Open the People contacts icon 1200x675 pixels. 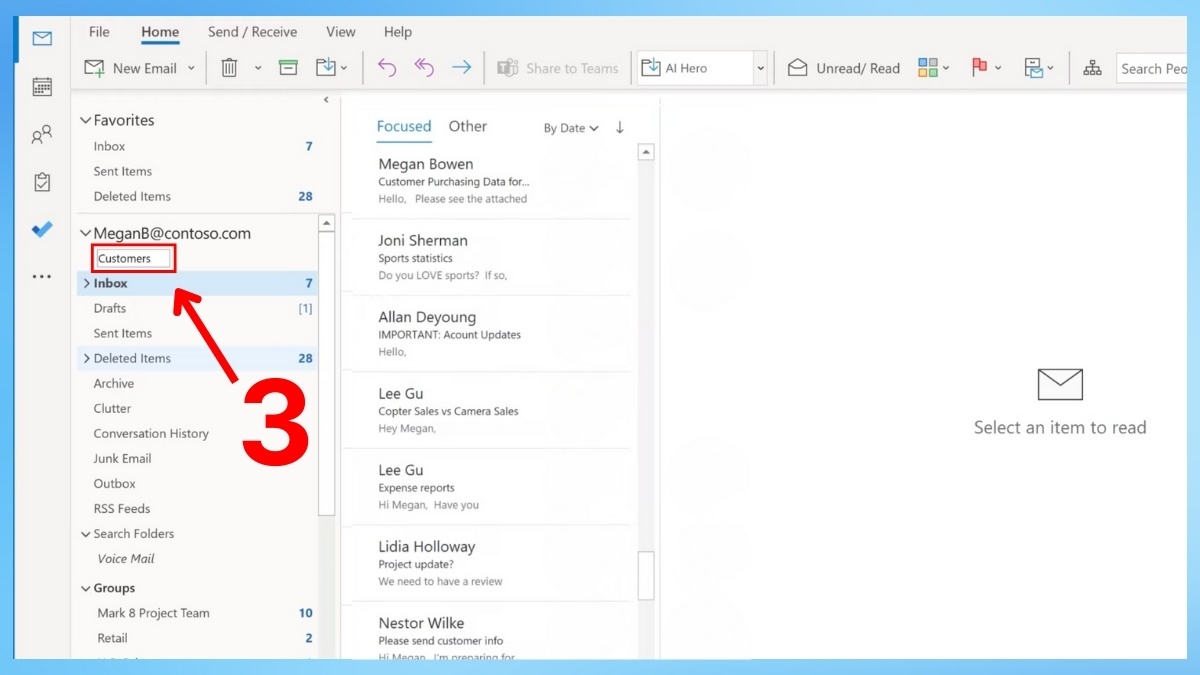[x=42, y=135]
